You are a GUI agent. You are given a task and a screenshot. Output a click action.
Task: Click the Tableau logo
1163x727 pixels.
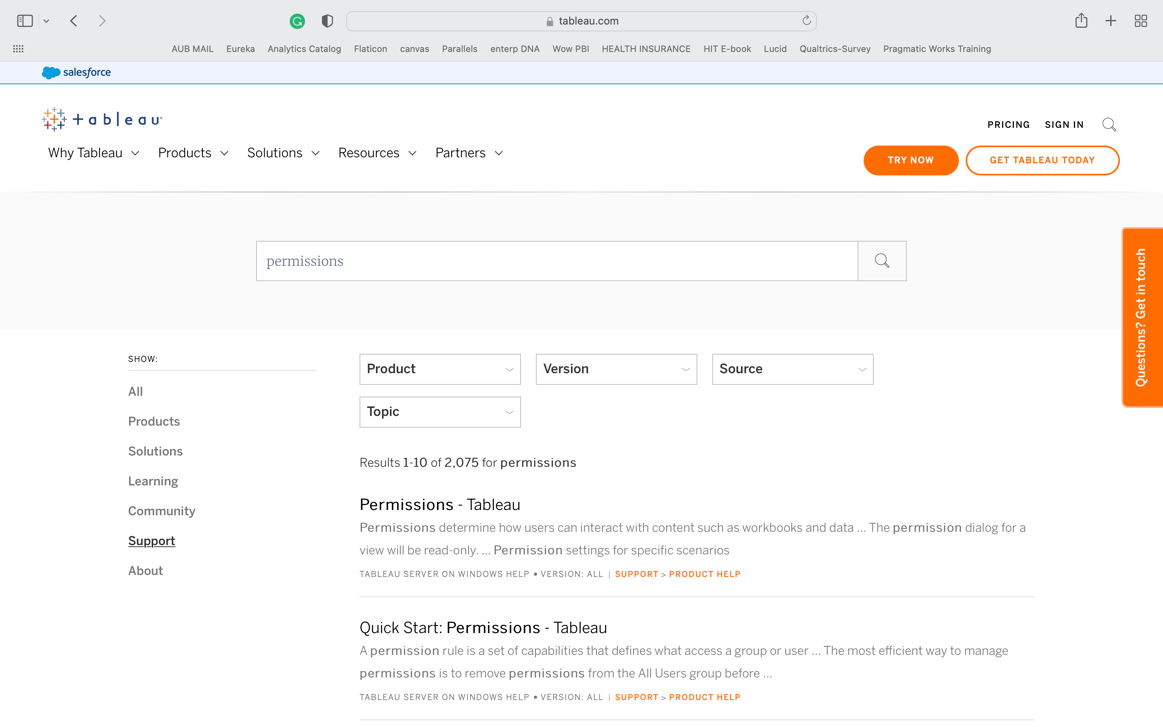(x=102, y=119)
